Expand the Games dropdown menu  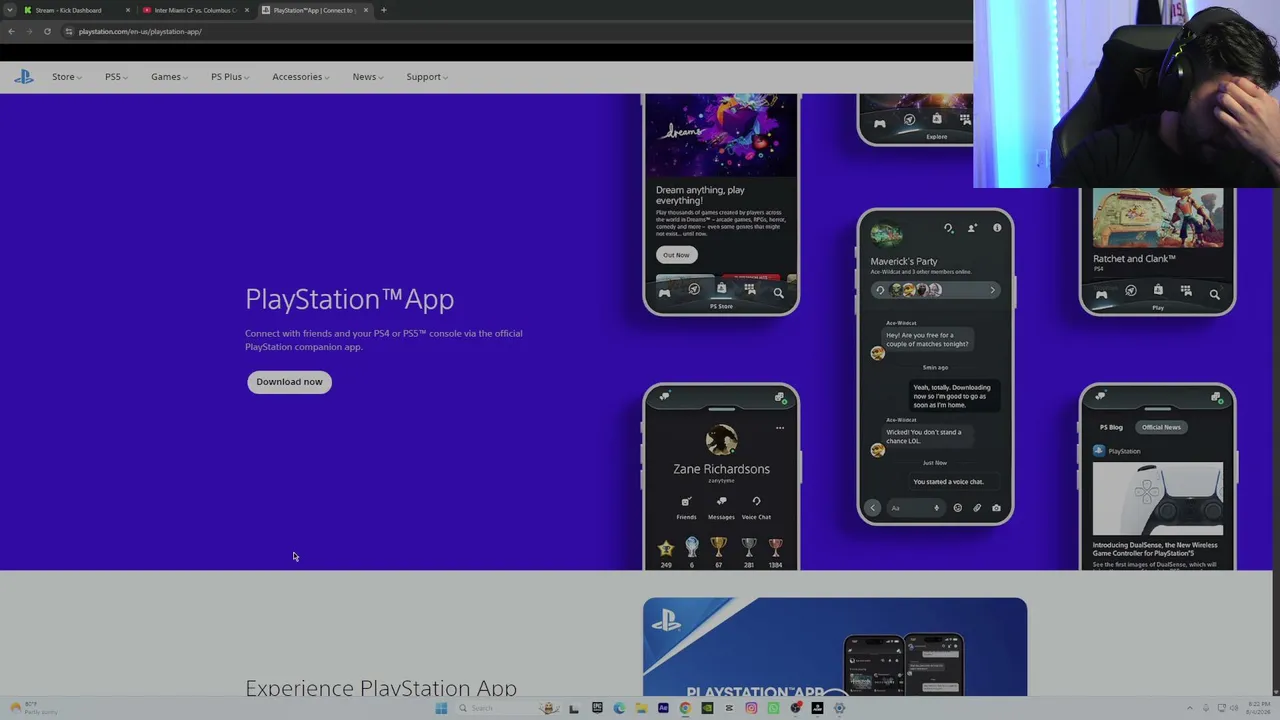click(x=169, y=77)
